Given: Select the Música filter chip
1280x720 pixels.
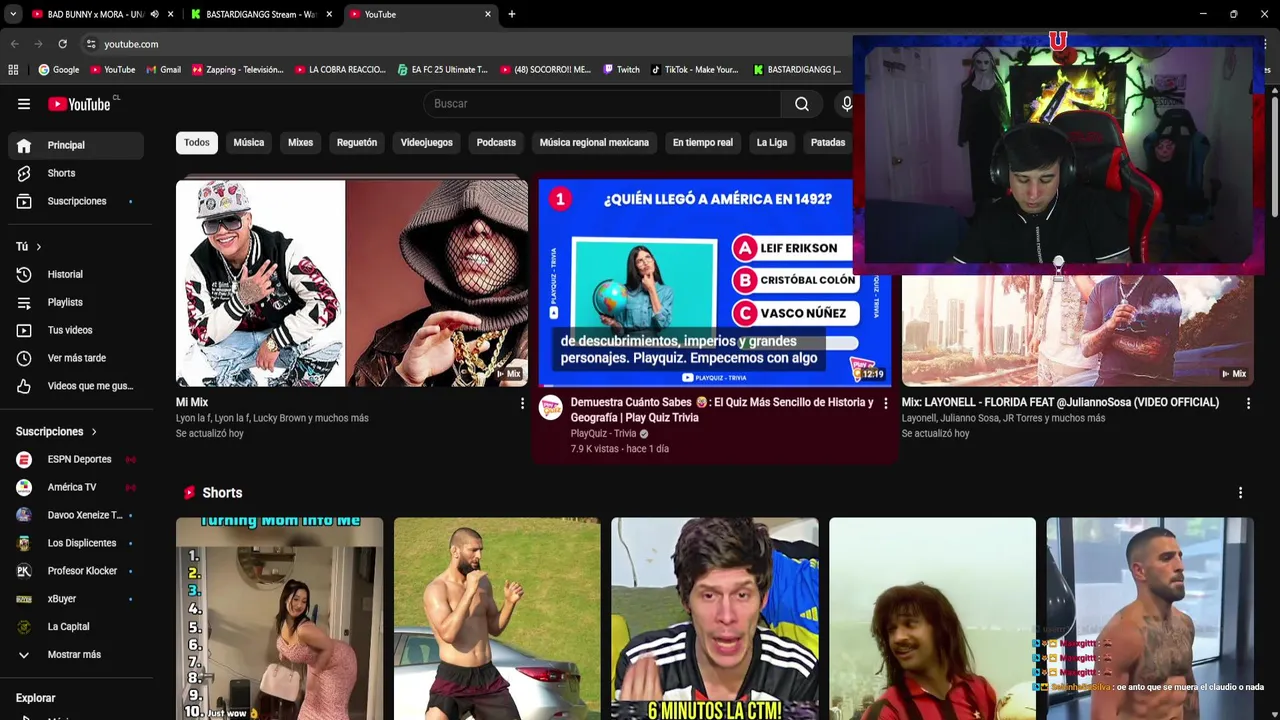Looking at the screenshot, I should tap(249, 142).
